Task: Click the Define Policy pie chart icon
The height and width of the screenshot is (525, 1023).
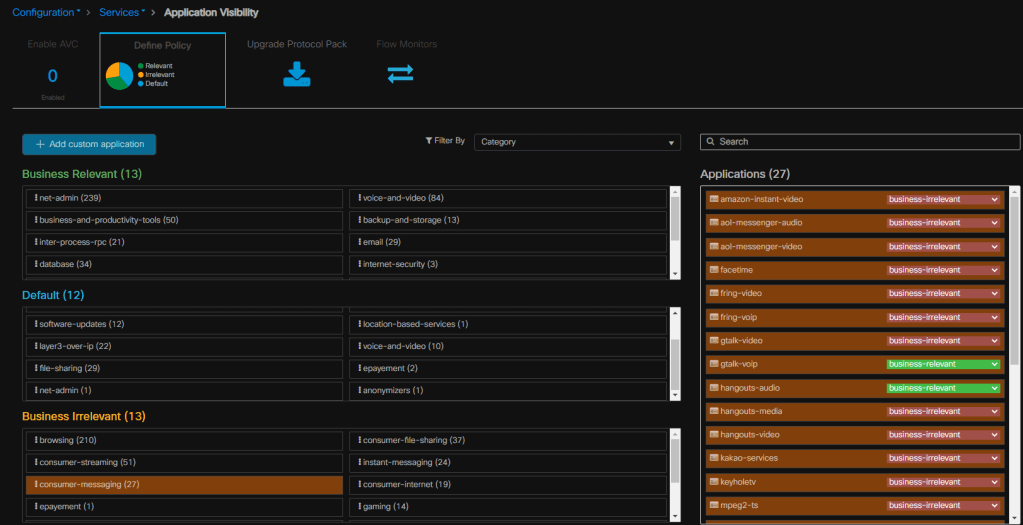Action: click(x=119, y=75)
